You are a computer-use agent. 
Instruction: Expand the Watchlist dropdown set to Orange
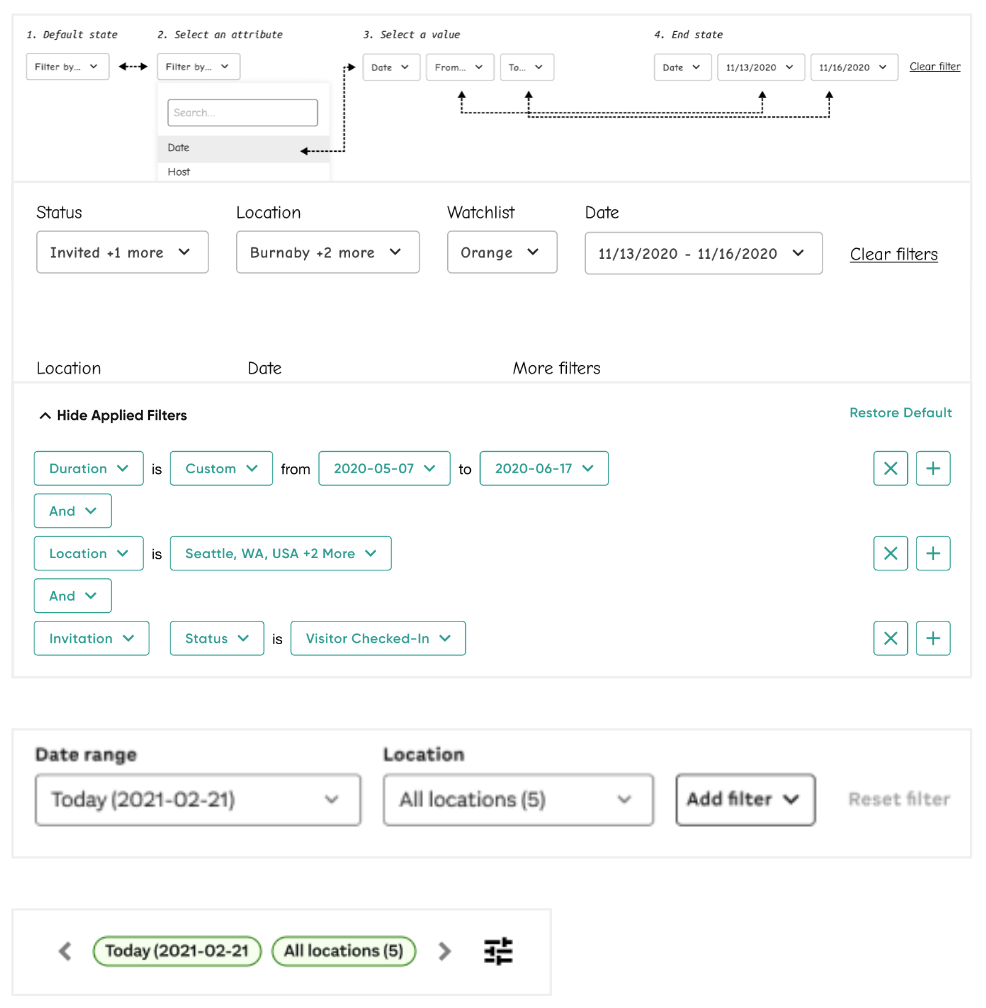click(501, 253)
